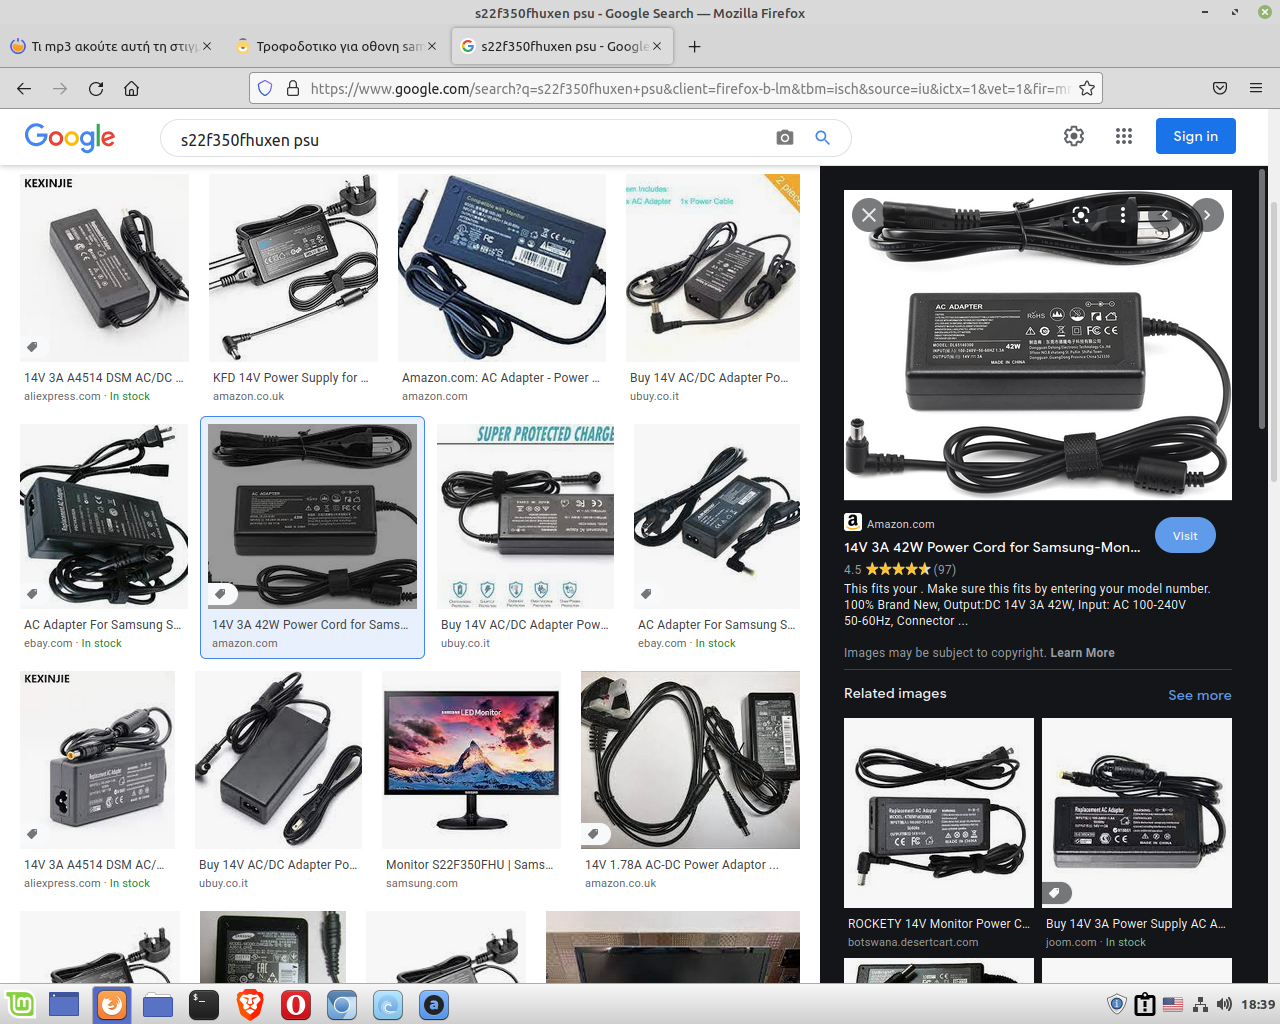The image size is (1280, 1024).
Task: Open the taskbar clock showing 18:39
Action: 1258,1004
